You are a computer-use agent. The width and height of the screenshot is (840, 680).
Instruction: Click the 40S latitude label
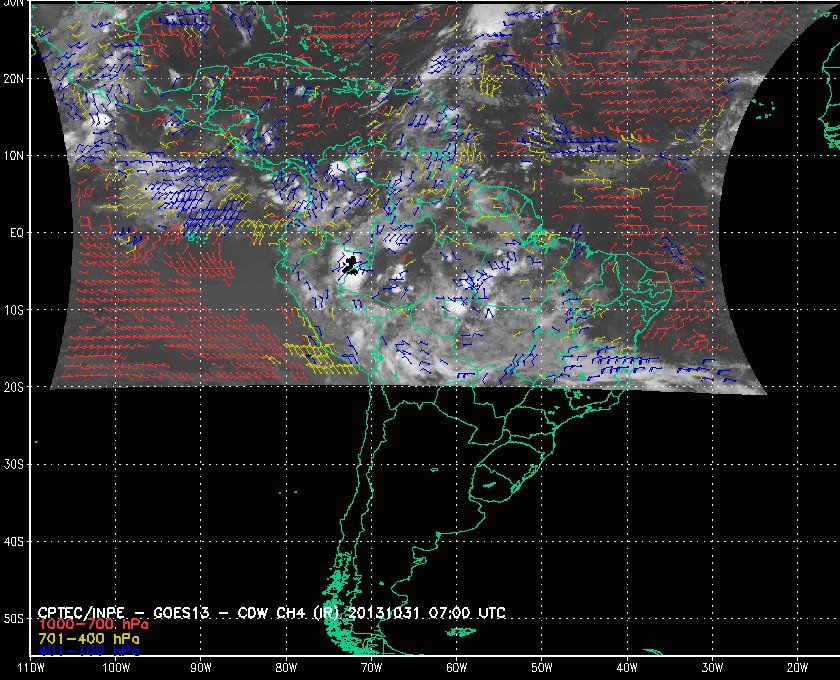[x=14, y=542]
